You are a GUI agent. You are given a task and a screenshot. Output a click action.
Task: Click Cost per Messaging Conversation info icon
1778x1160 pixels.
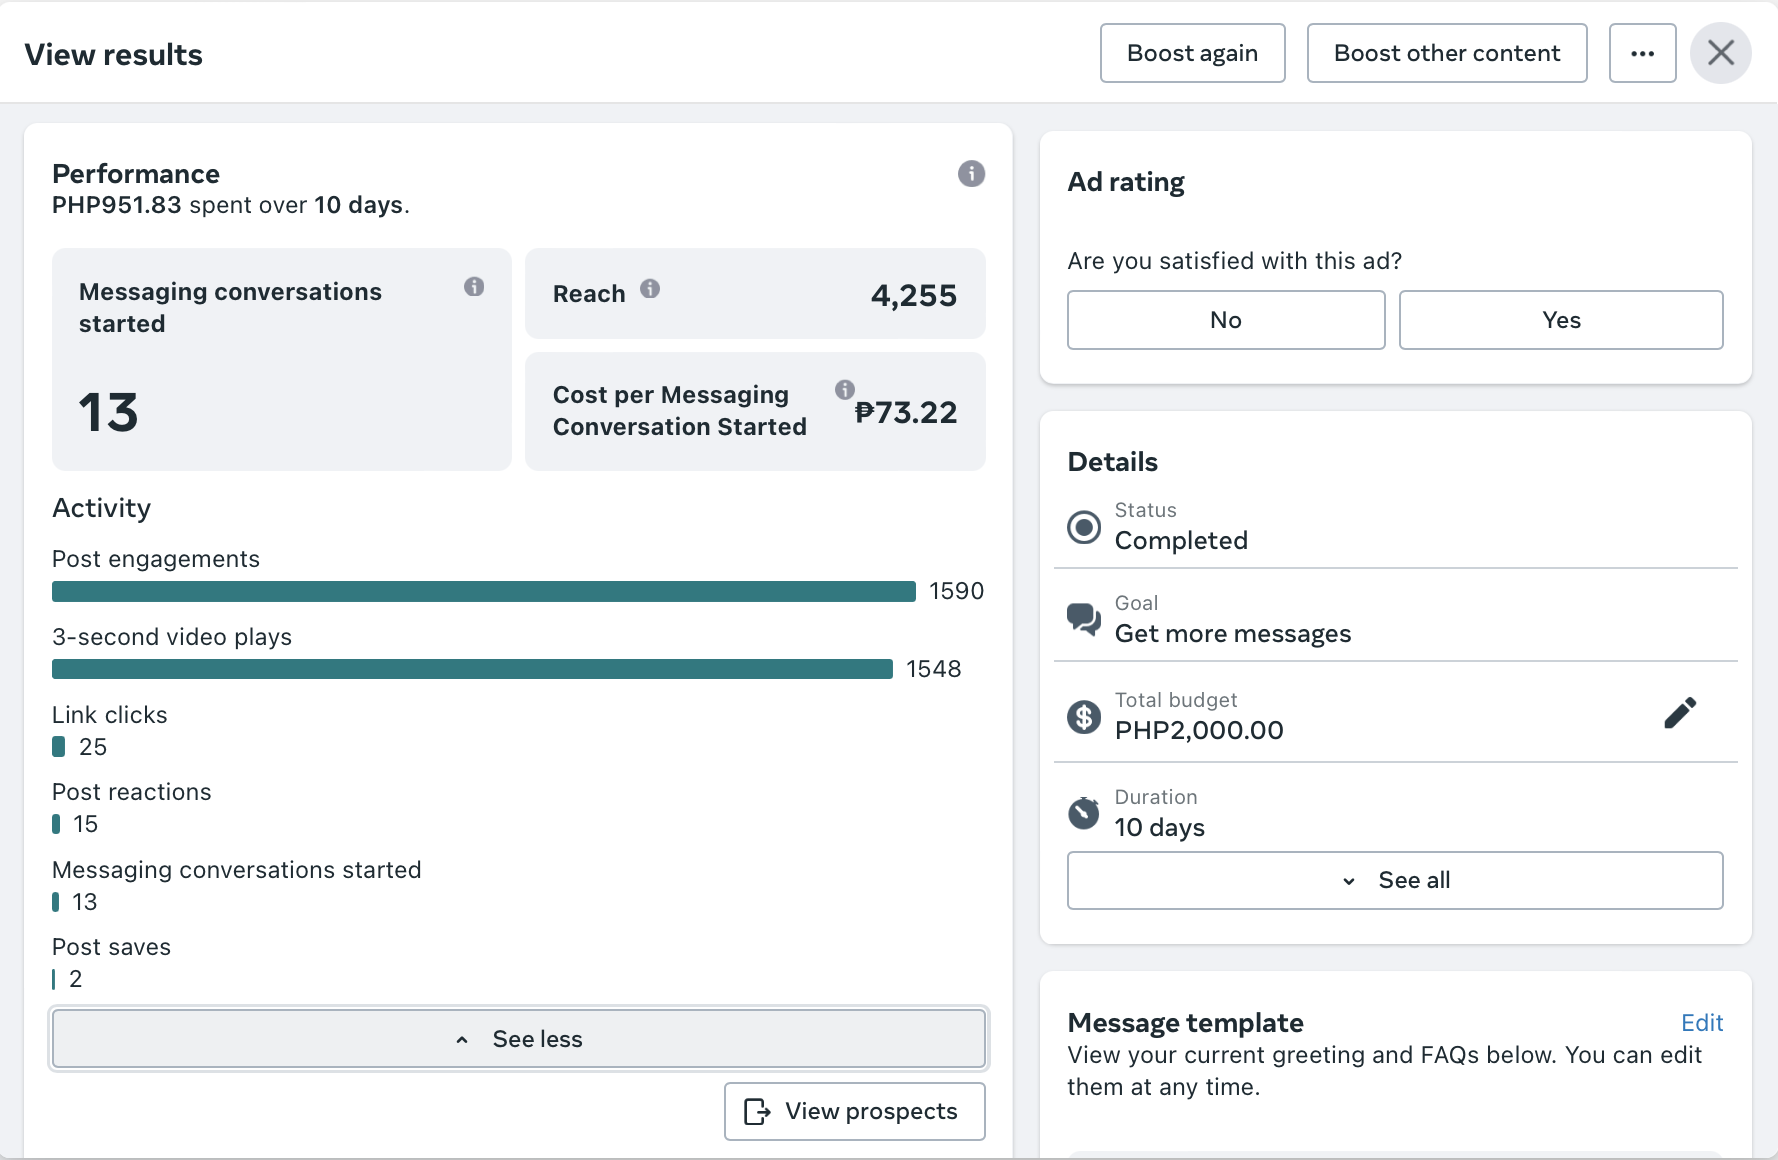[x=845, y=390]
